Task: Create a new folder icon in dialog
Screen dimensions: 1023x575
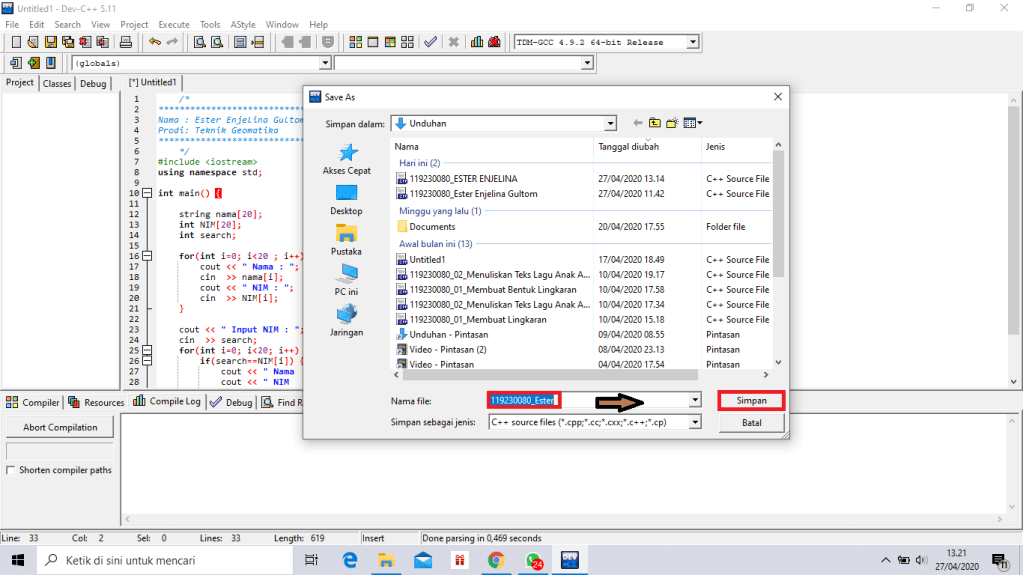Action: click(x=673, y=123)
